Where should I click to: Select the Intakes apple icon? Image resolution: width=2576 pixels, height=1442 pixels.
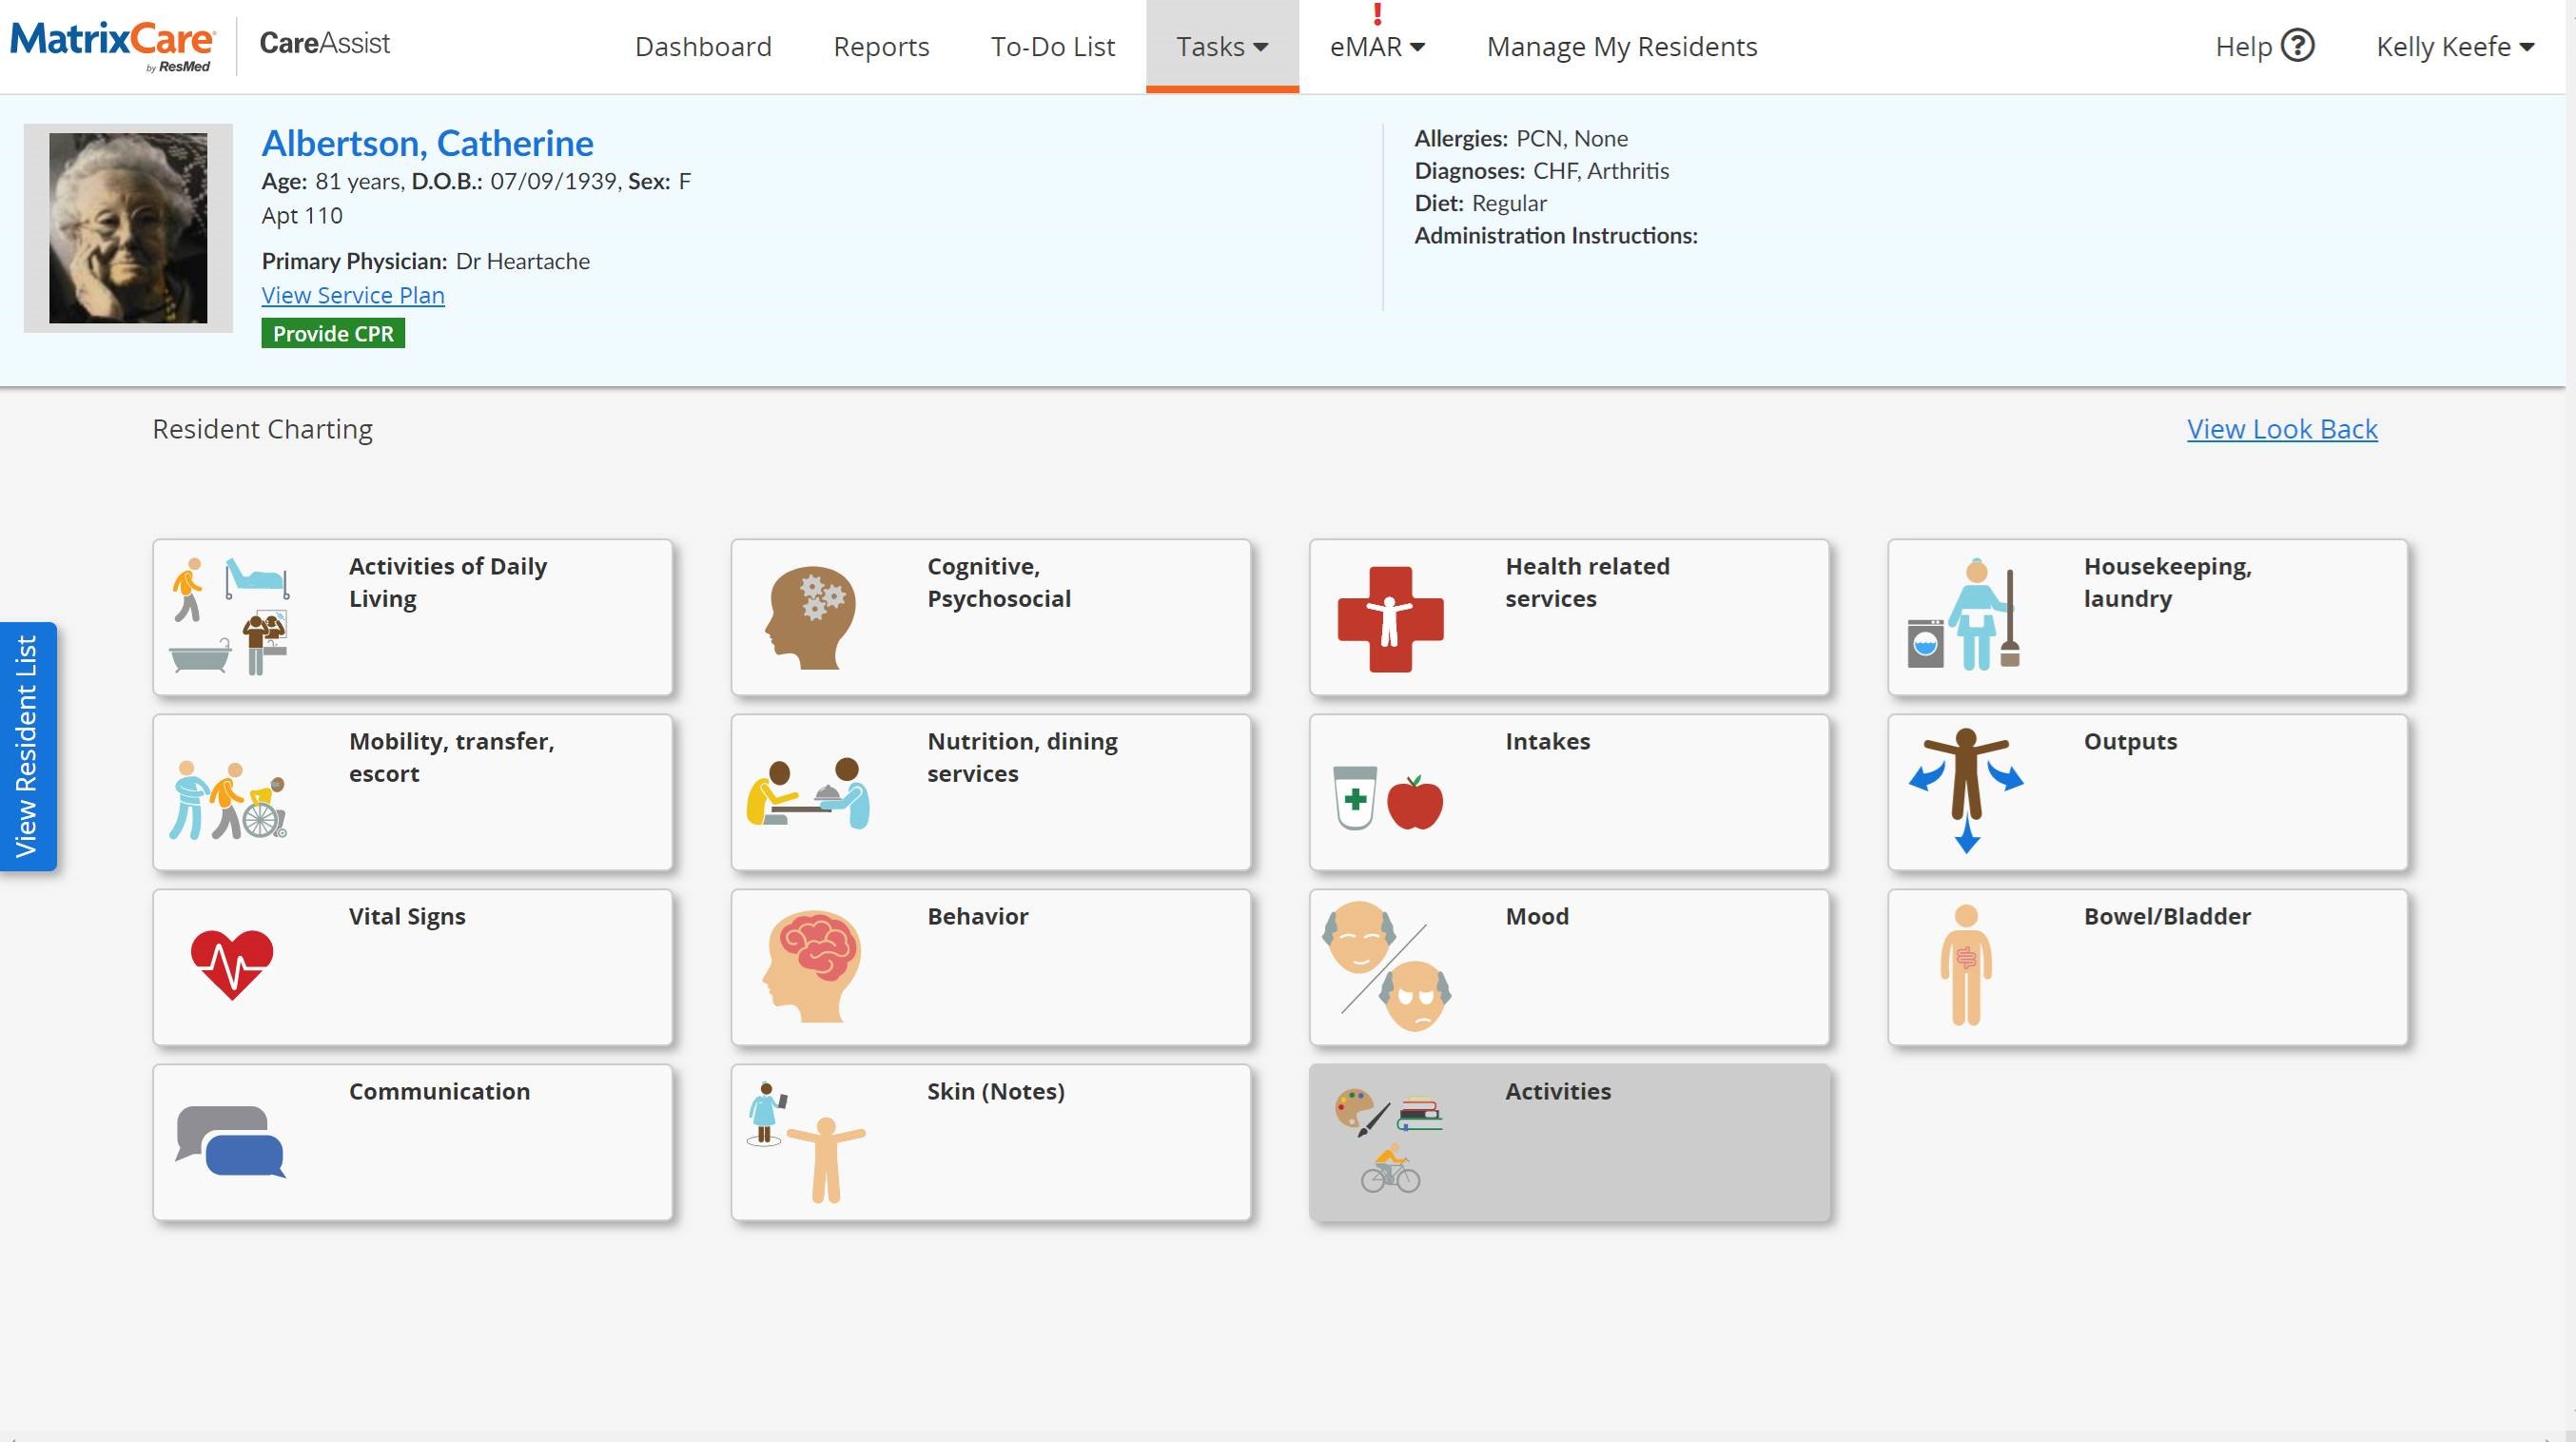pyautogui.click(x=1414, y=802)
